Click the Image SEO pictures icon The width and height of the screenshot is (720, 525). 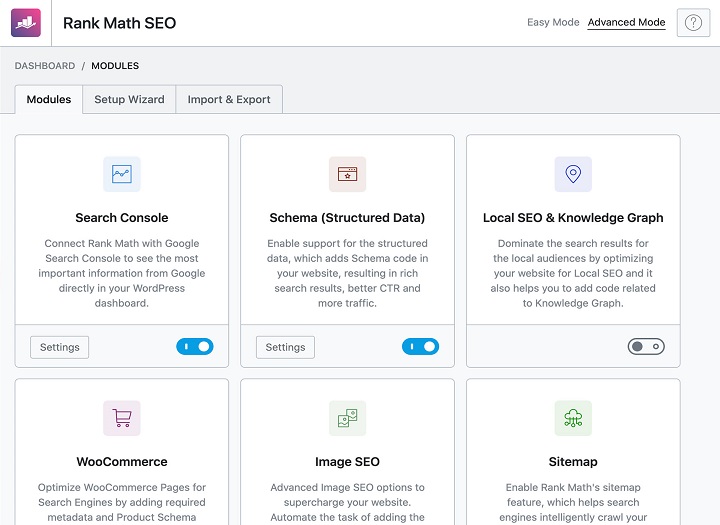pos(347,418)
